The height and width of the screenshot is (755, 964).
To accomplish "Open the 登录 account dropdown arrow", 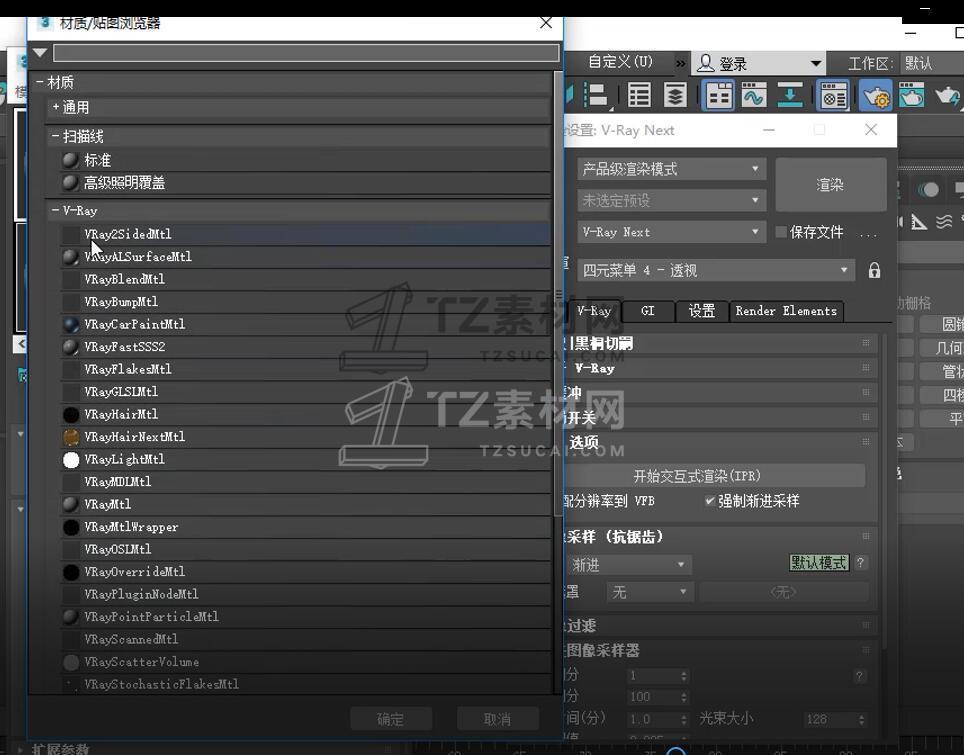I will coord(816,63).
